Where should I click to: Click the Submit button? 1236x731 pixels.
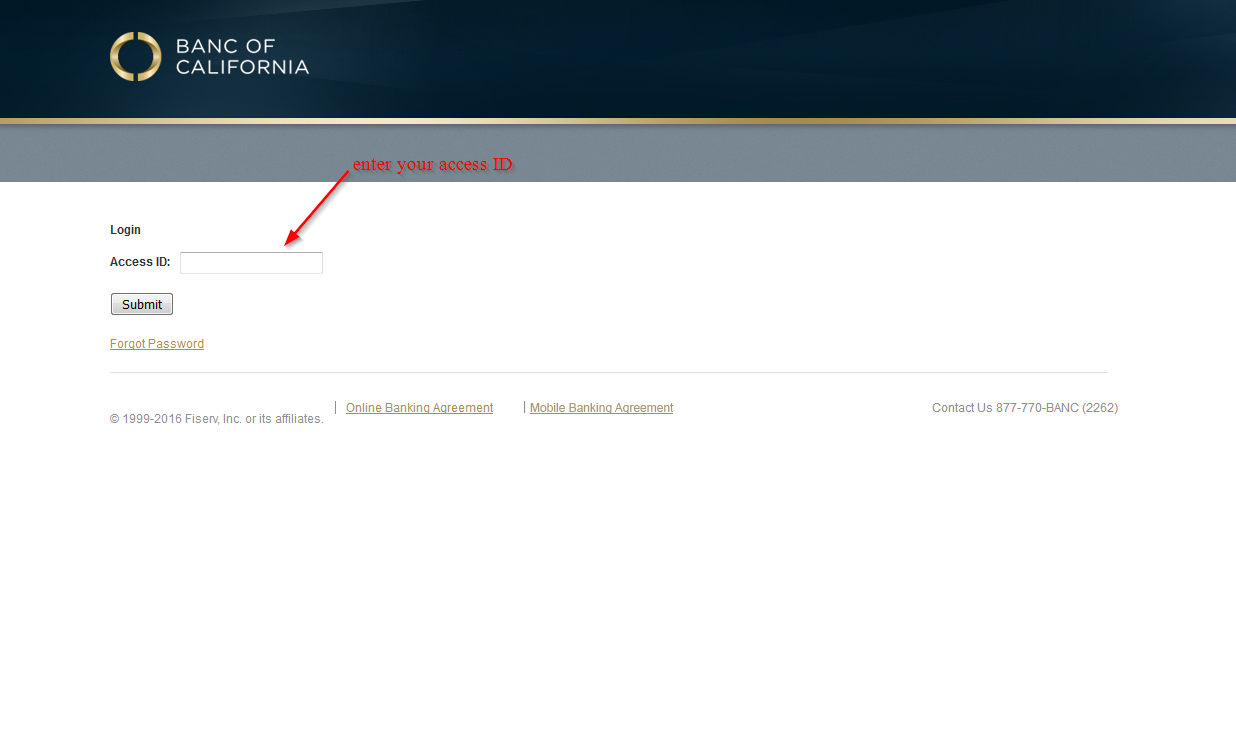tap(142, 304)
